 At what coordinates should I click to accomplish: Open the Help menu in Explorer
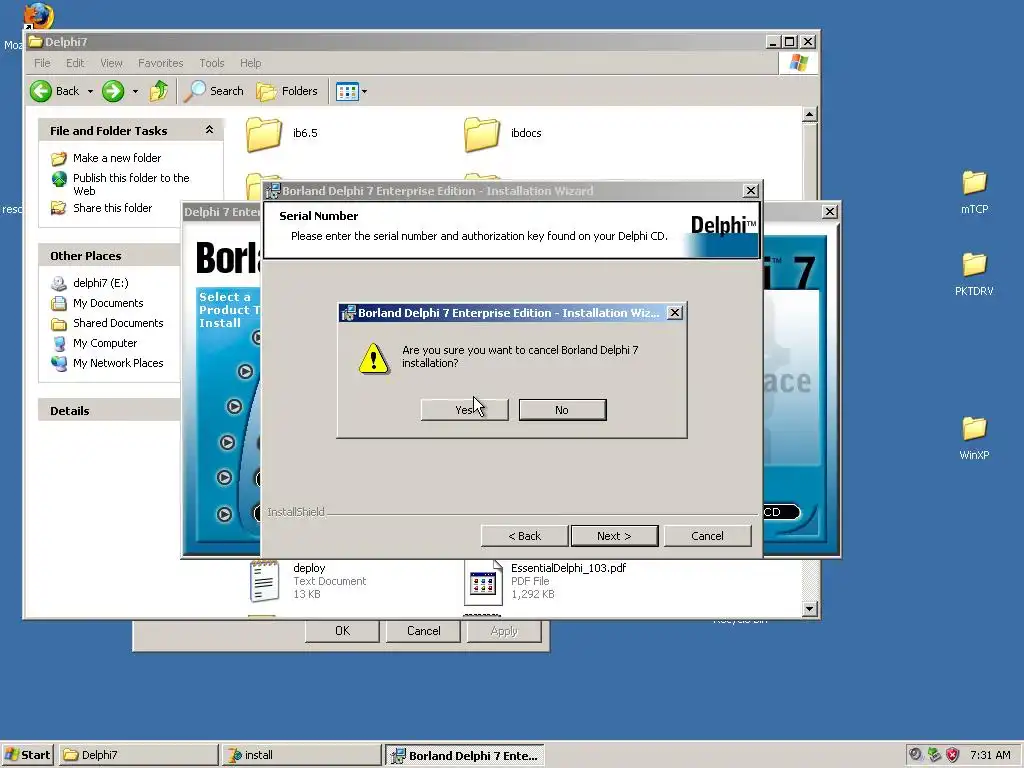pos(250,63)
